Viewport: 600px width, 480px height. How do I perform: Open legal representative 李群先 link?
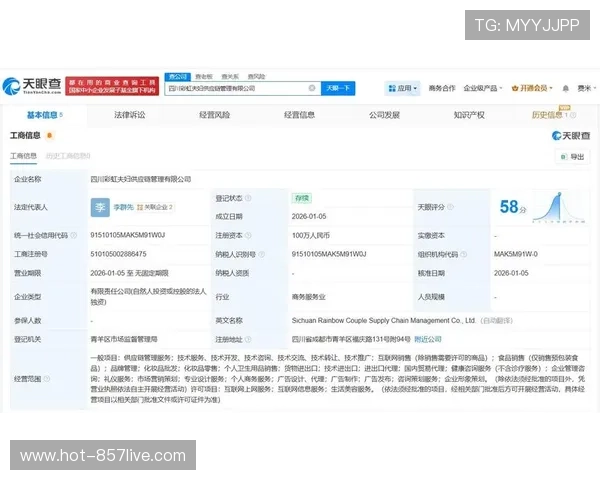click(123, 207)
